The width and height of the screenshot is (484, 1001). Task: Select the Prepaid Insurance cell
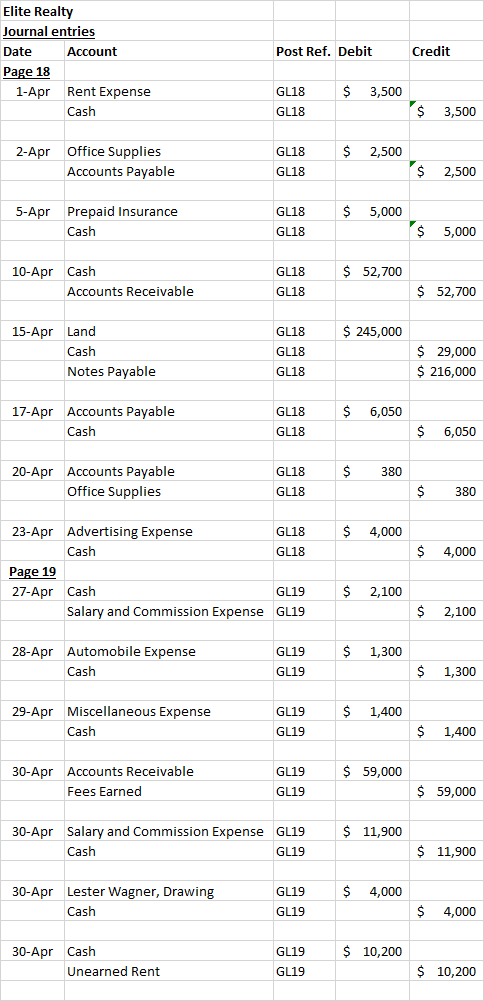[x=169, y=211]
